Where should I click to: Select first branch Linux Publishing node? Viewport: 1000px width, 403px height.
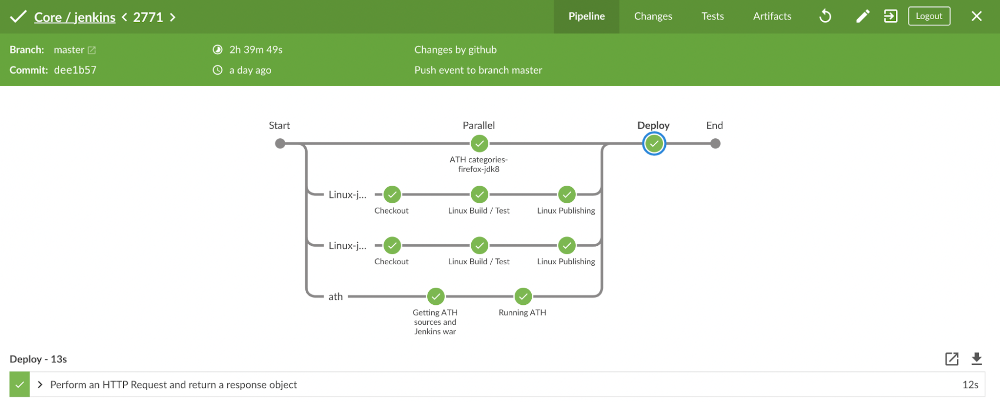[x=566, y=194]
